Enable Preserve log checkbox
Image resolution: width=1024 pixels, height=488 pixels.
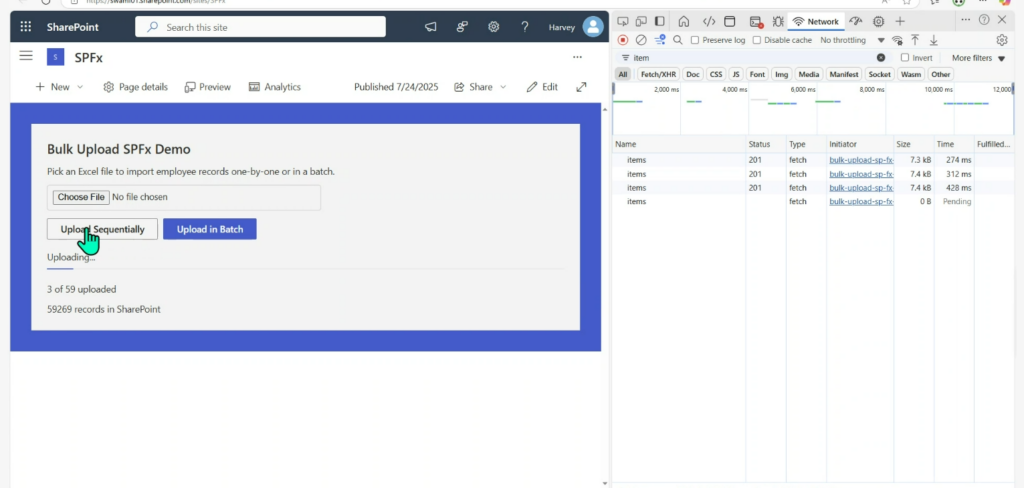tap(695, 40)
